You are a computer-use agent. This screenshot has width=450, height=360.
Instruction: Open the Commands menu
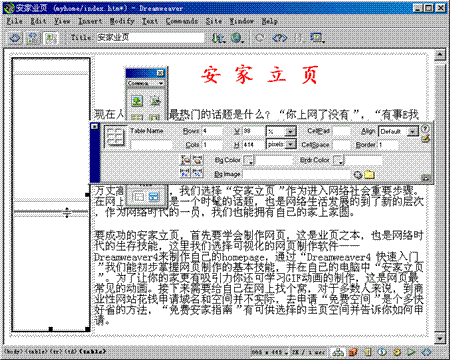(182, 21)
